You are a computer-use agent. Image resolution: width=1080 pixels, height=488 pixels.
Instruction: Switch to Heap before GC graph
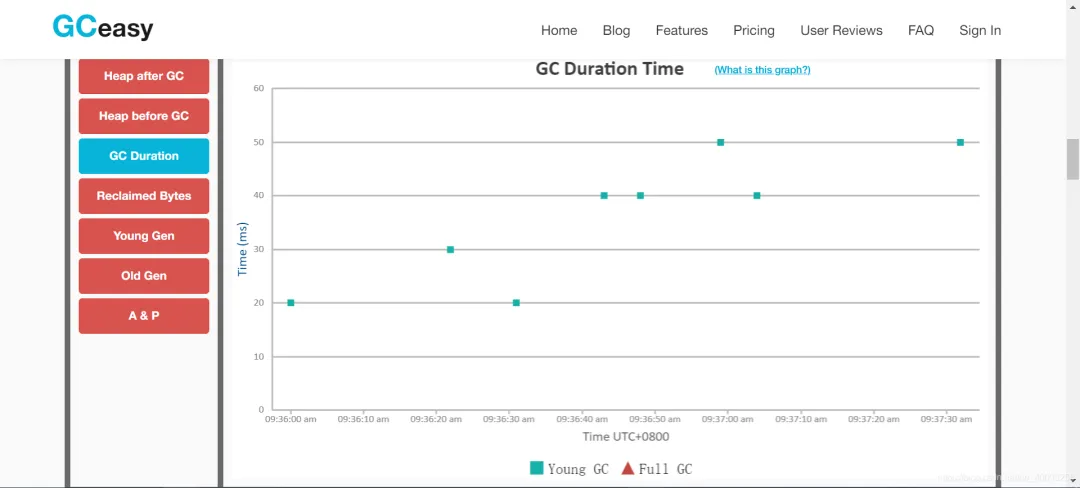tap(144, 116)
